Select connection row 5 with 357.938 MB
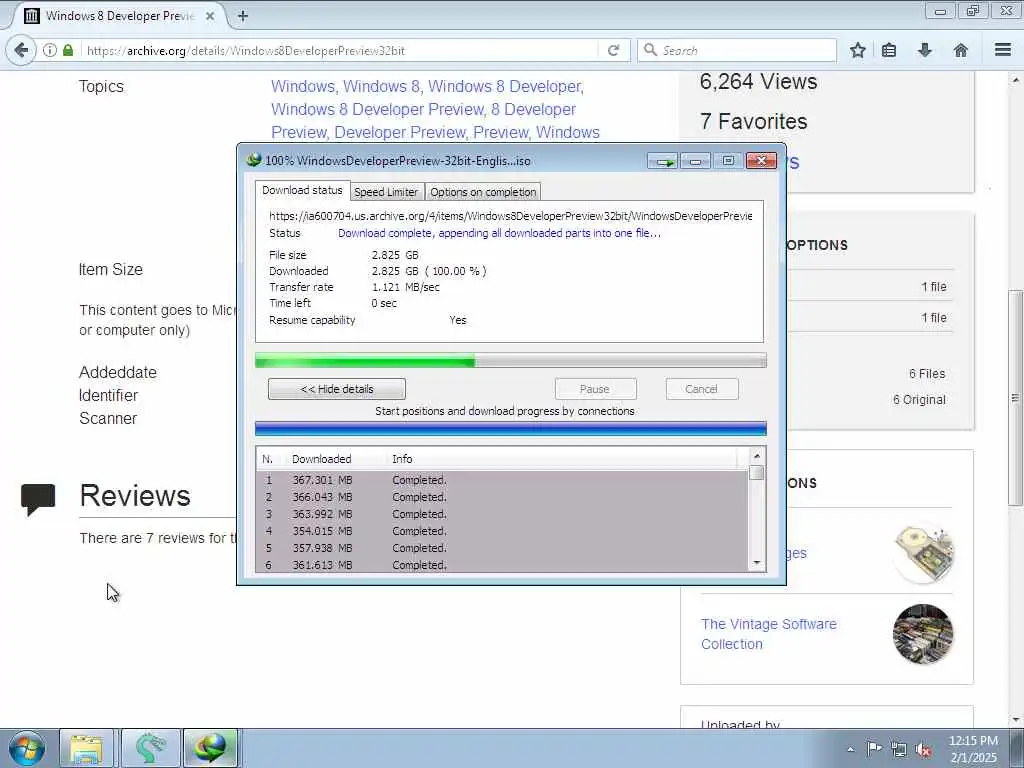 coord(502,548)
